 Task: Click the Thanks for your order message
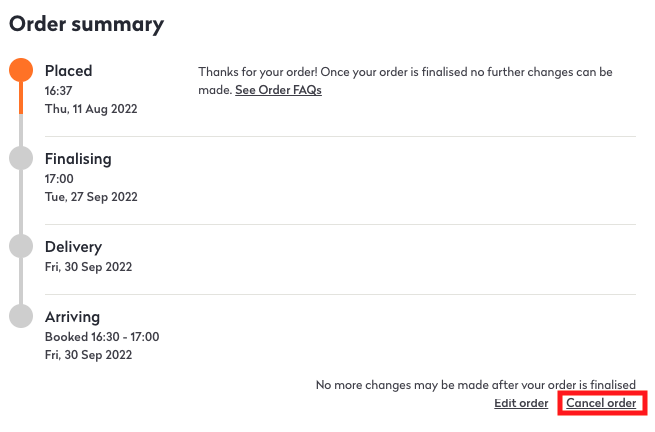[405, 73]
